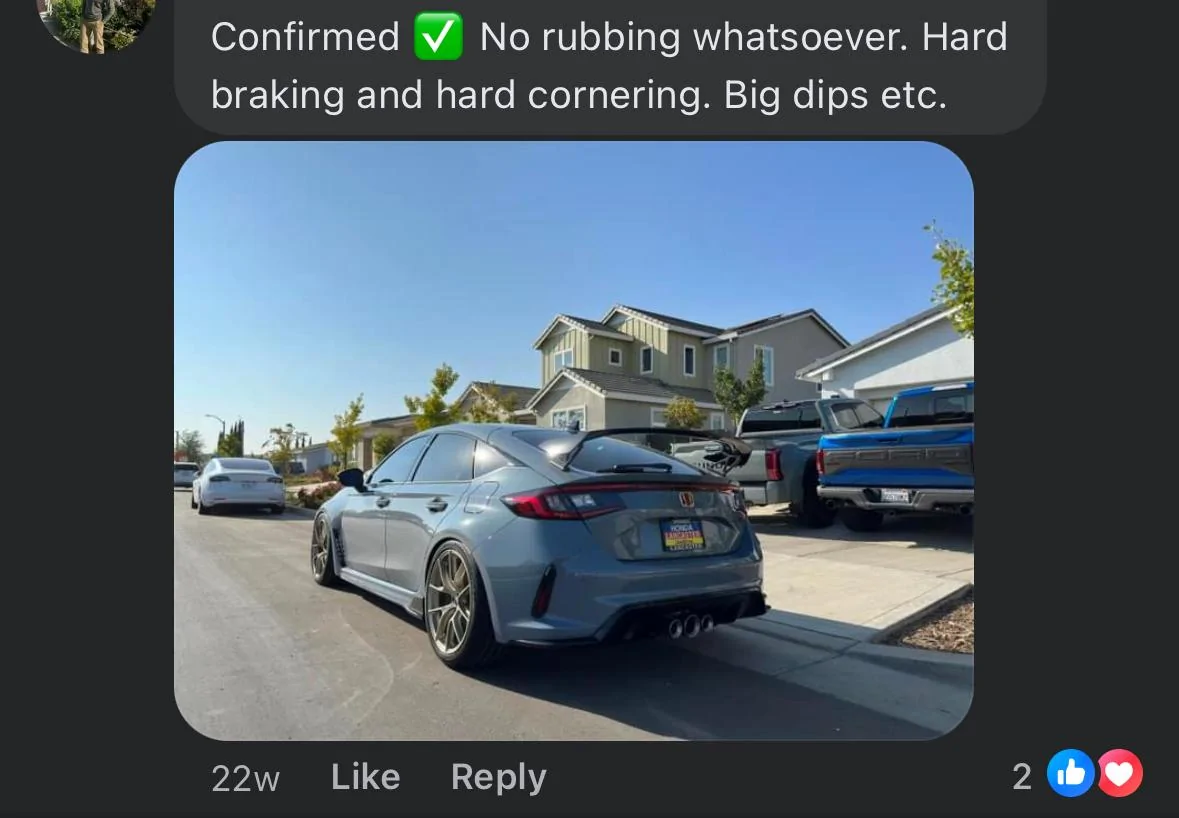Viewport: 1179px width, 818px height.
Task: Click the dealer license plate in photo
Action: 682,535
